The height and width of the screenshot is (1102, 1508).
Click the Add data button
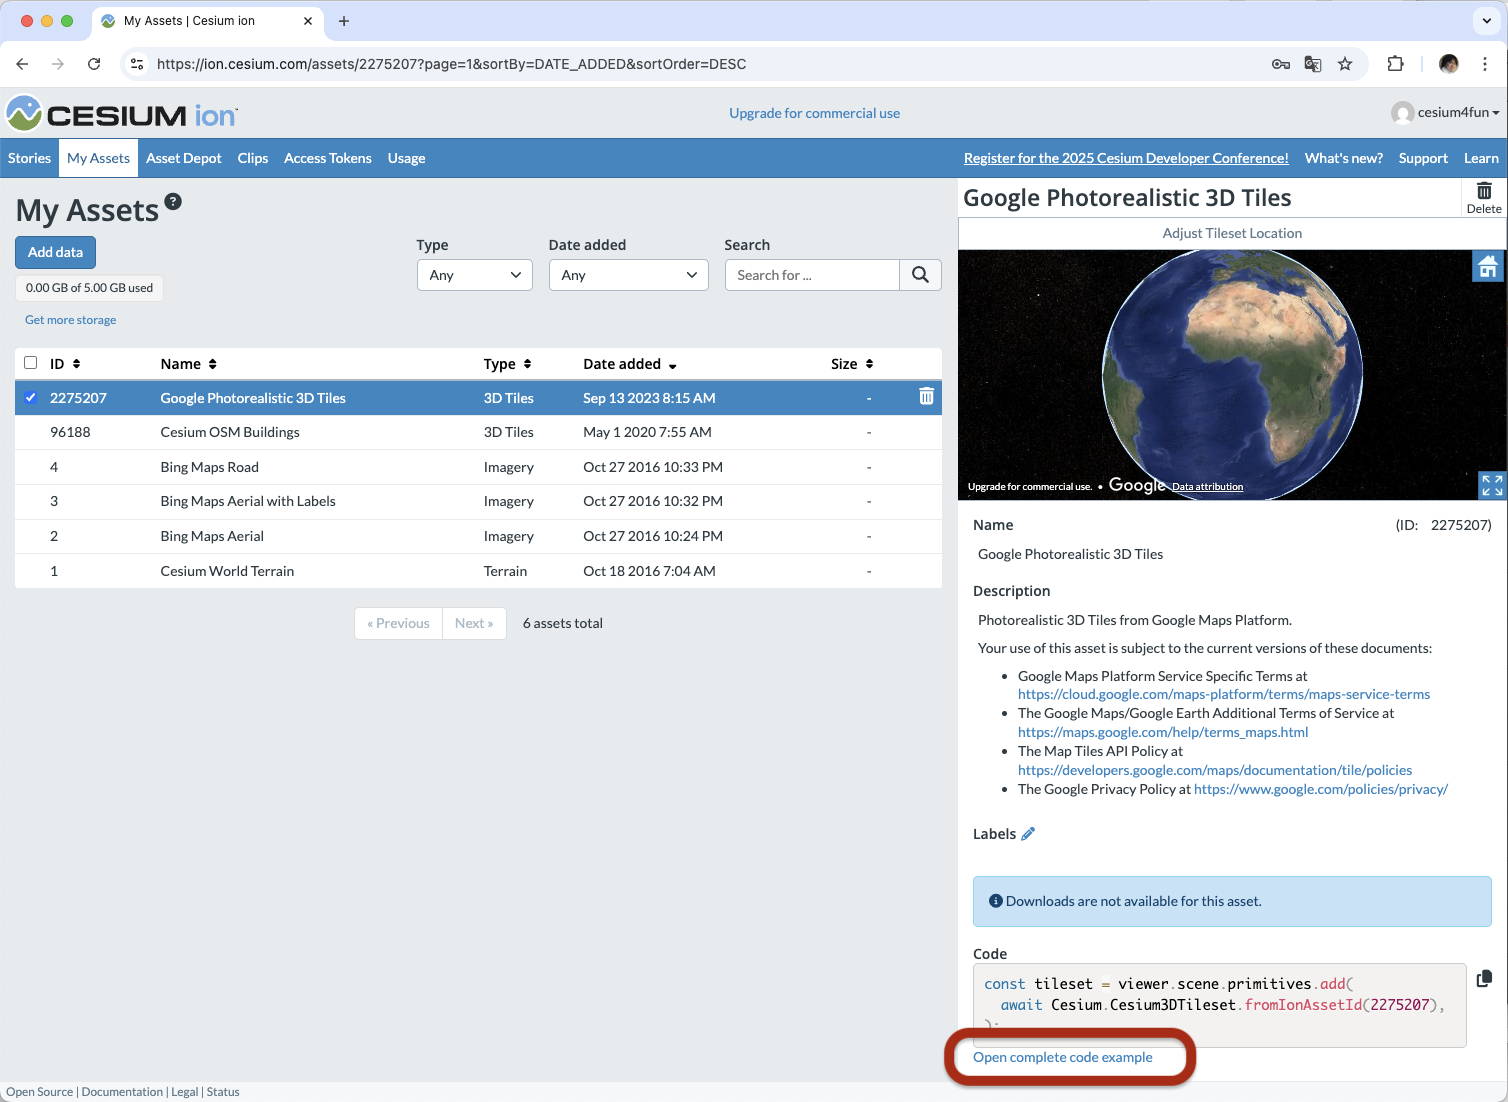coord(55,252)
